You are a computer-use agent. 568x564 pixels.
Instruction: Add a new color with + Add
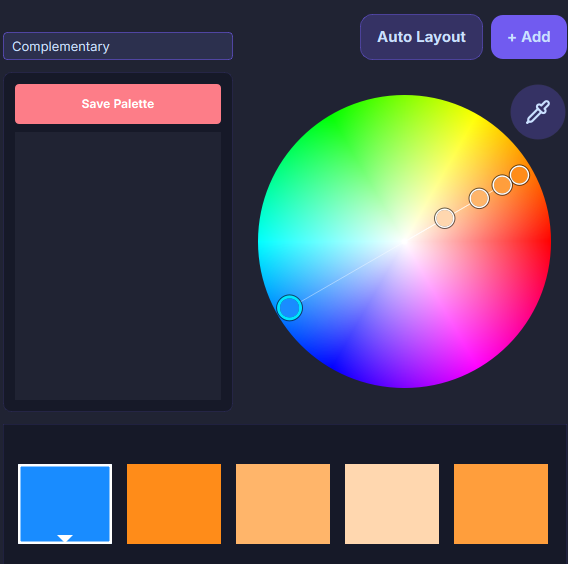click(529, 37)
